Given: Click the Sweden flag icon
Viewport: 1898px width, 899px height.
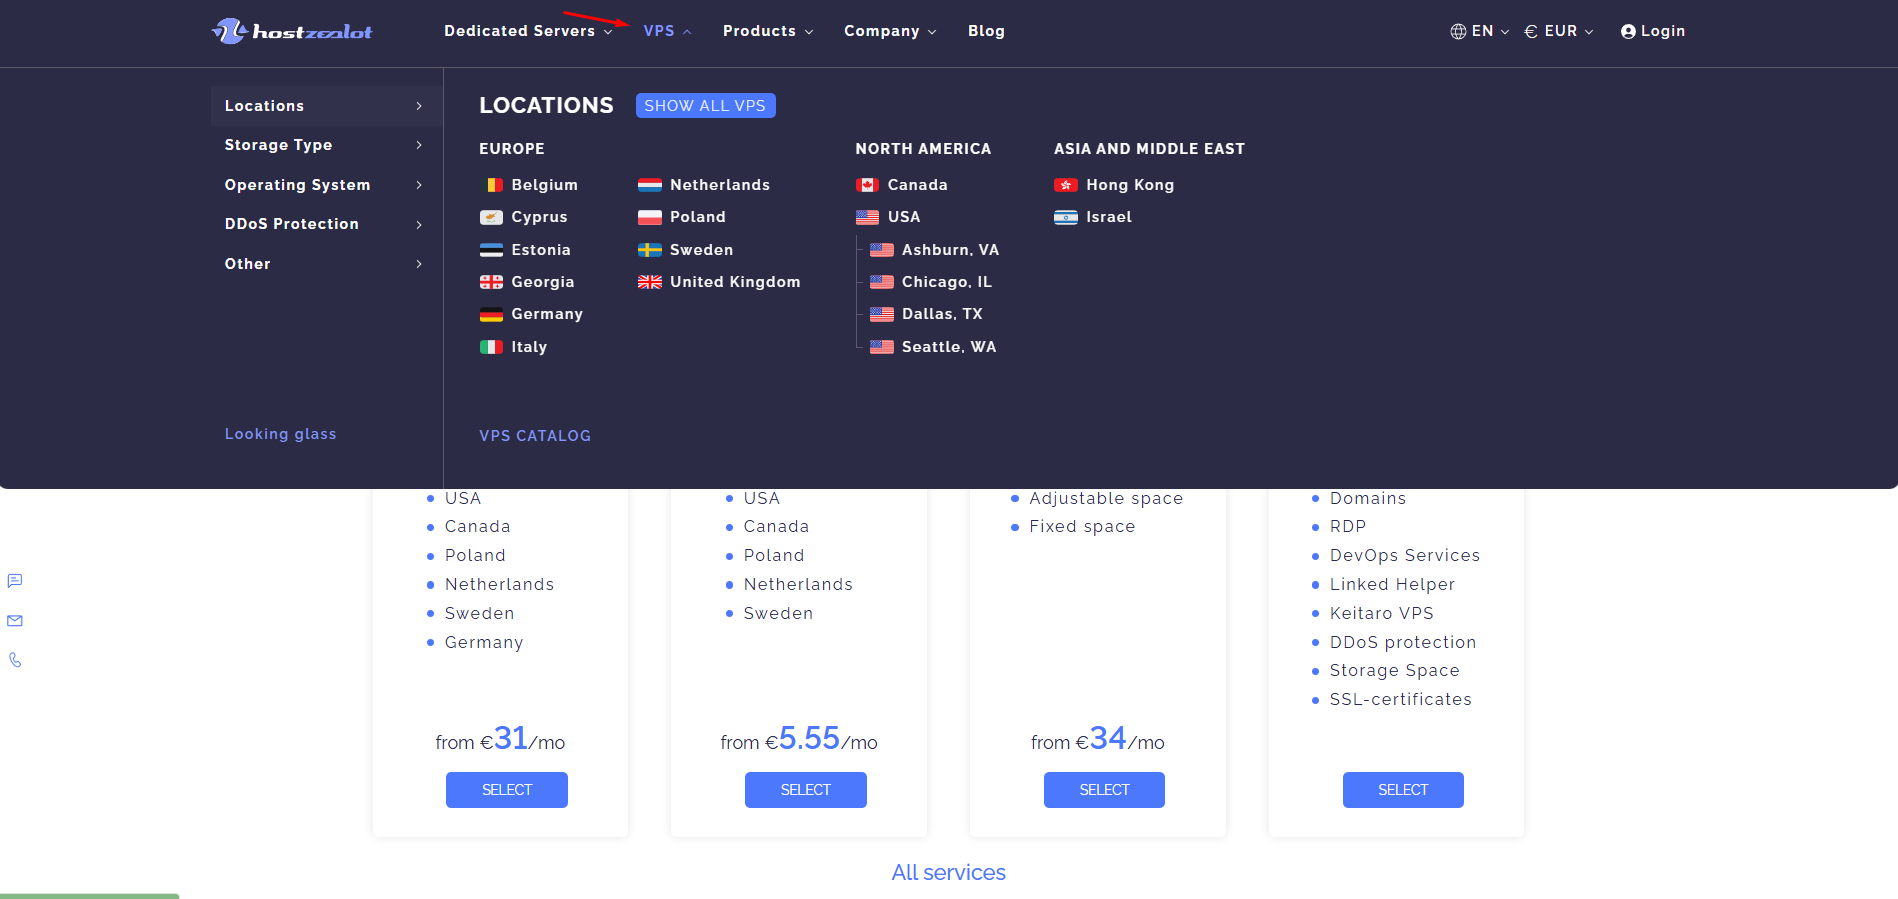Looking at the screenshot, I should (650, 250).
